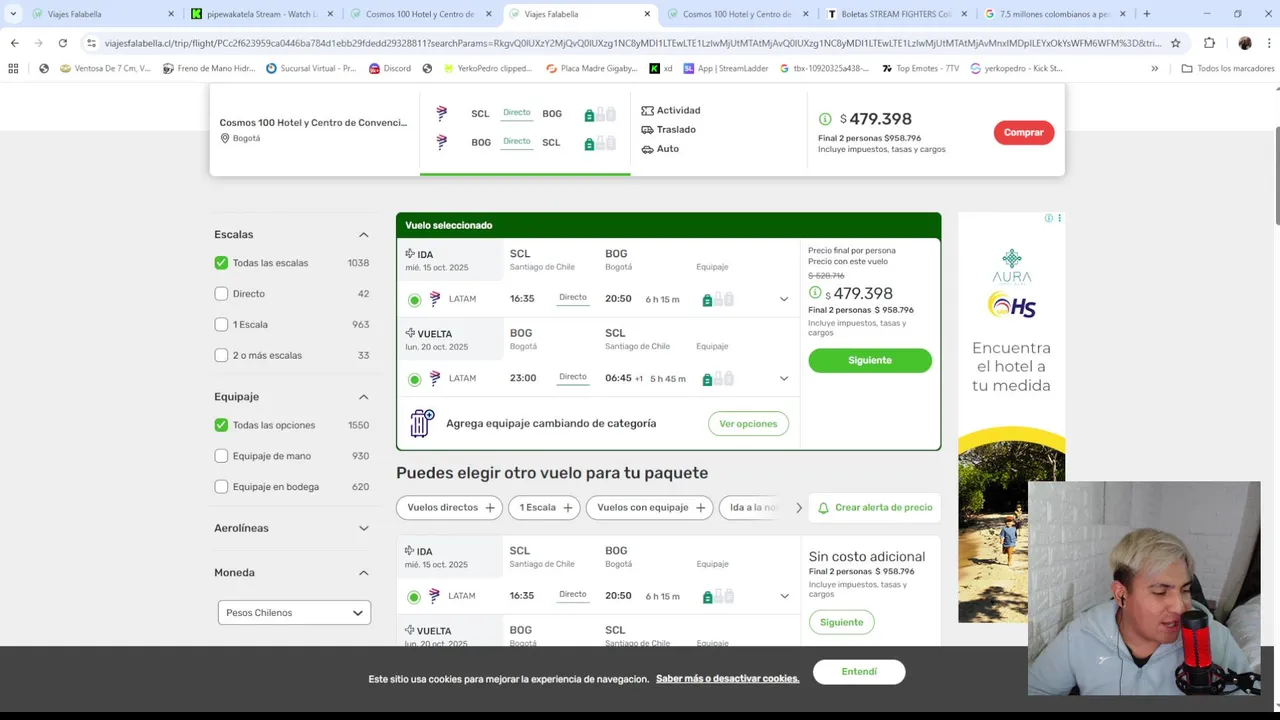Select the Traslado option
This screenshot has width=1280, height=720.
(668, 129)
